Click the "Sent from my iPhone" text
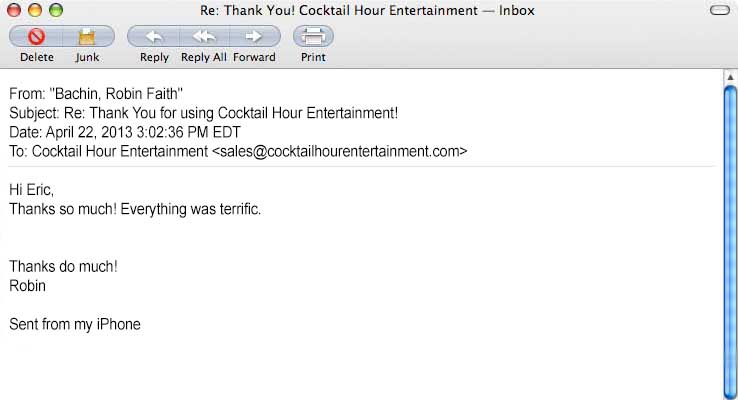738x400 pixels. point(75,324)
